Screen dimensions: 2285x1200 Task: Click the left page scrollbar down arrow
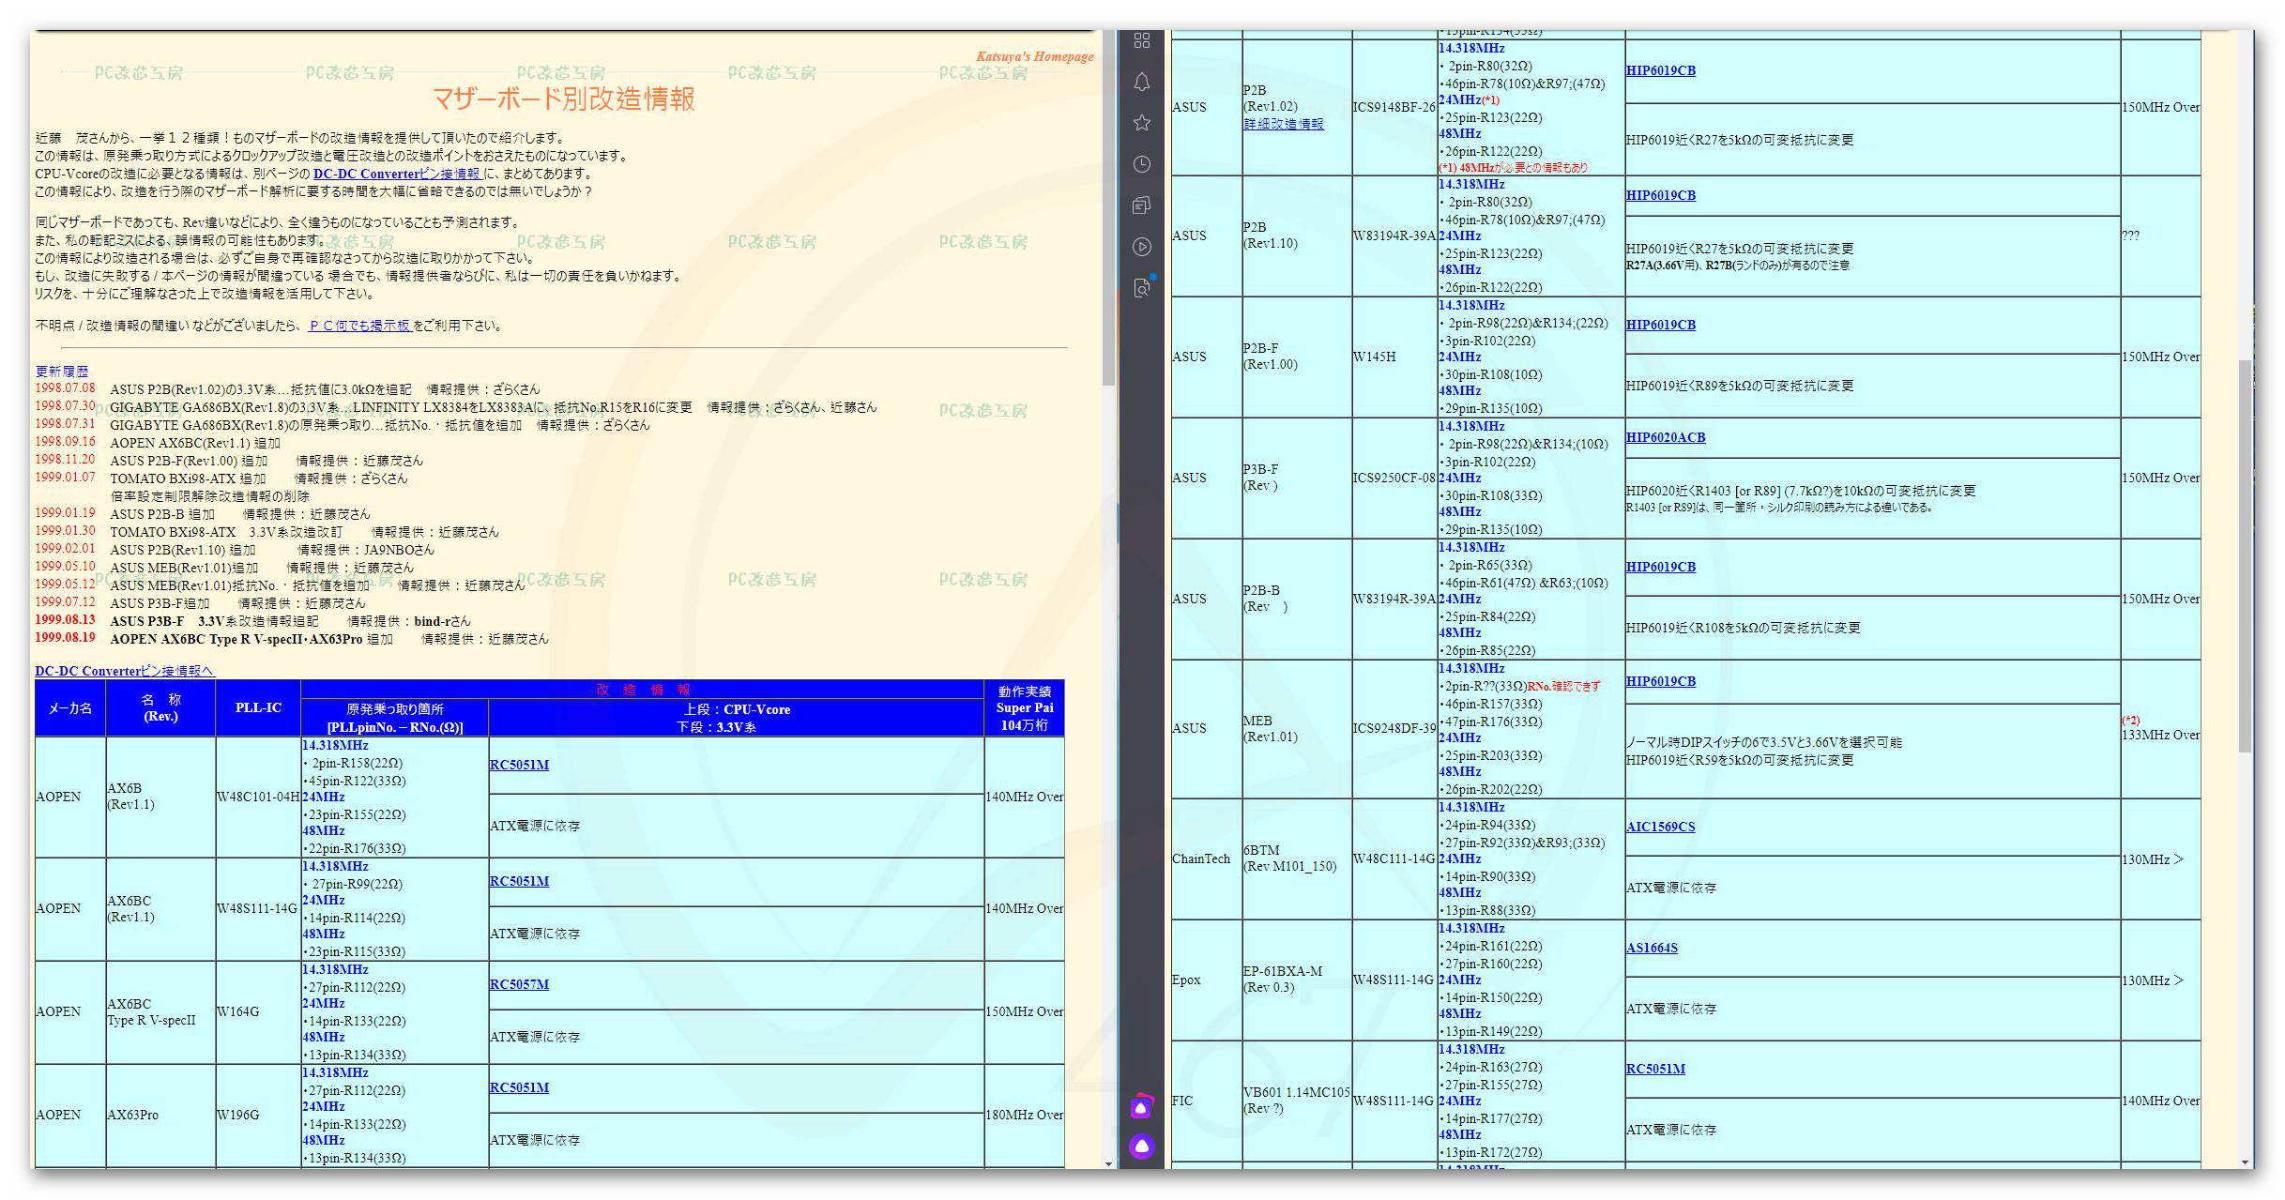1108,1163
